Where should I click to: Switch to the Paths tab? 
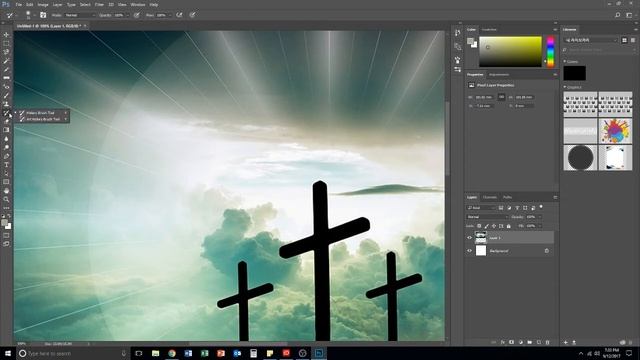[507, 197]
